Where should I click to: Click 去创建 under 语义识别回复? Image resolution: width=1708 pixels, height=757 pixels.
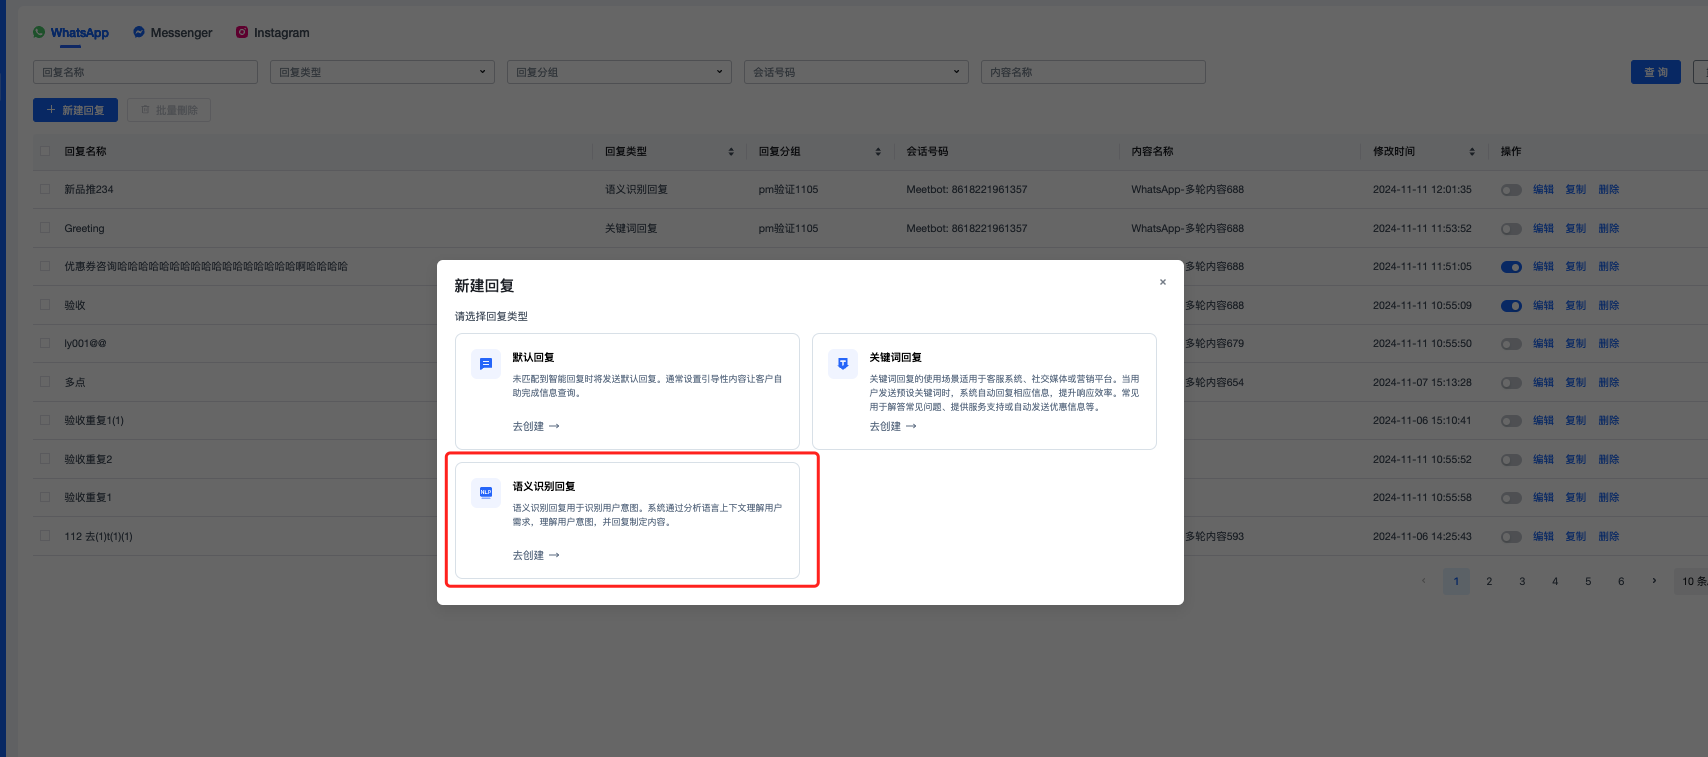tap(536, 555)
